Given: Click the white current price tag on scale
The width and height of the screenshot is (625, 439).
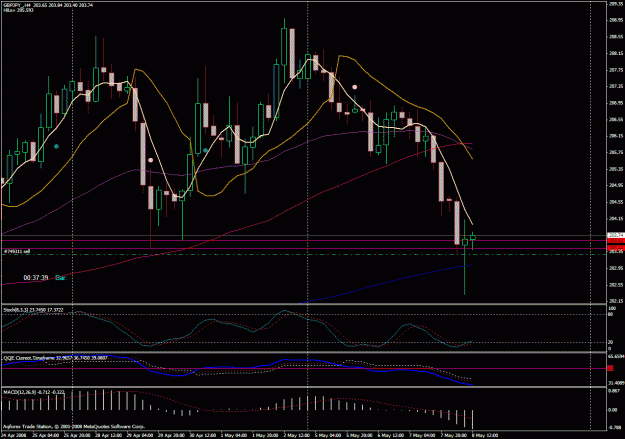Looking at the screenshot, I should pos(616,236).
